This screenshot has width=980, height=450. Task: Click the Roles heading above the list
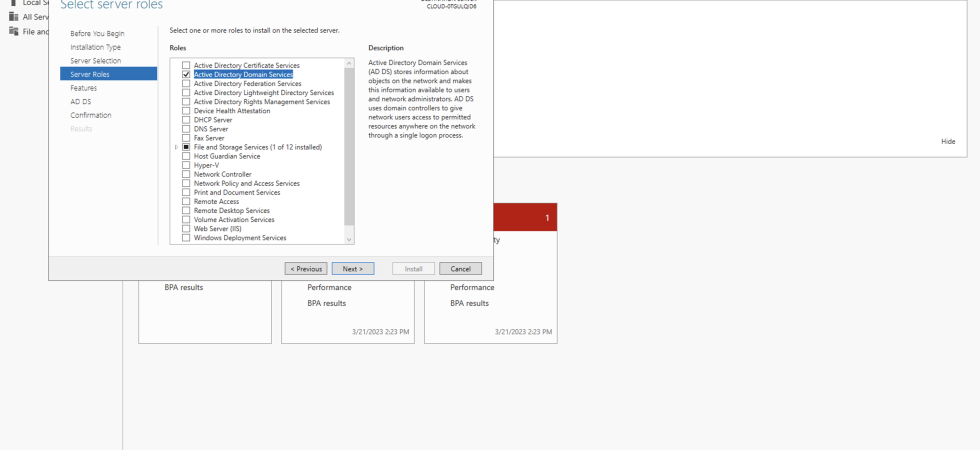click(178, 48)
